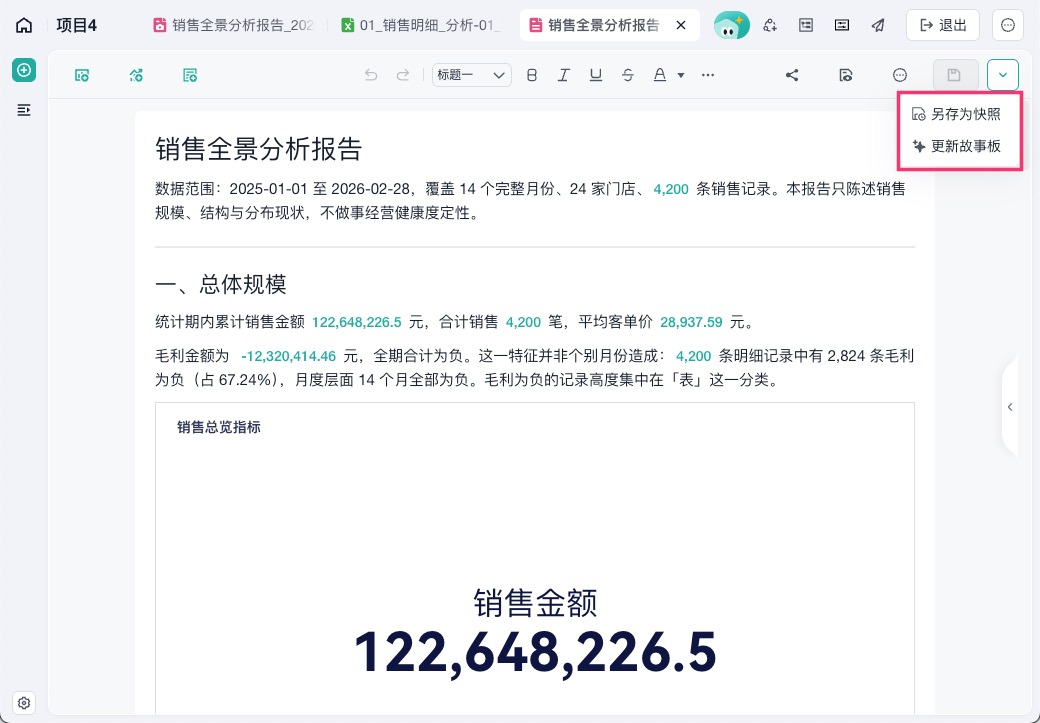Show more formatting options ellipsis
This screenshot has width=1040, height=723.
pos(708,76)
